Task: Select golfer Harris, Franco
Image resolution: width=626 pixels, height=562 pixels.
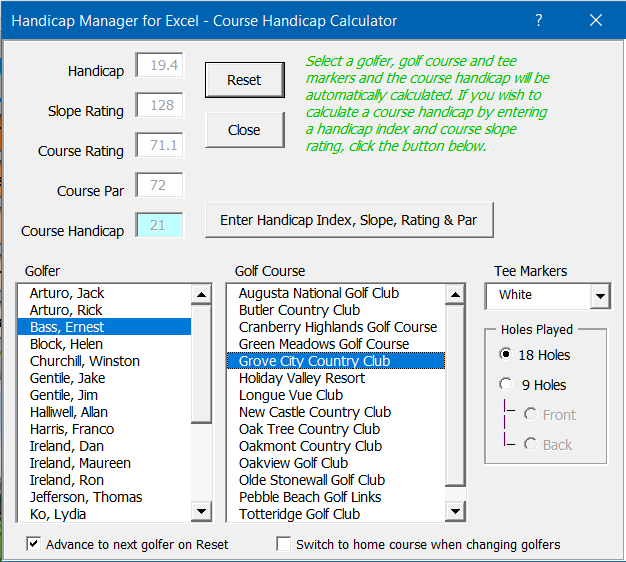Action: pyautogui.click(x=105, y=429)
